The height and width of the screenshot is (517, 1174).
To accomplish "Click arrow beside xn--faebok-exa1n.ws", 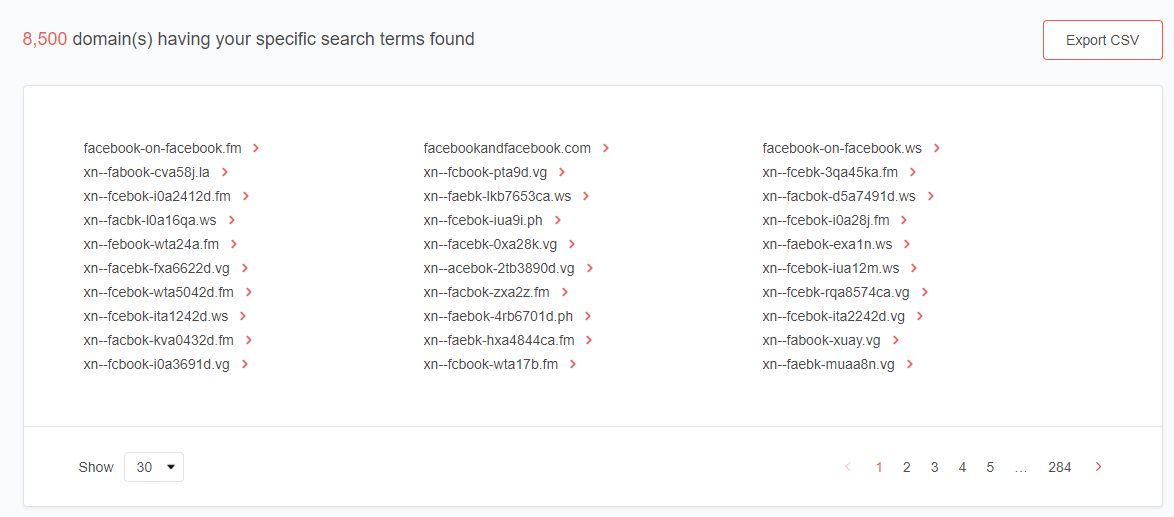I will (907, 244).
